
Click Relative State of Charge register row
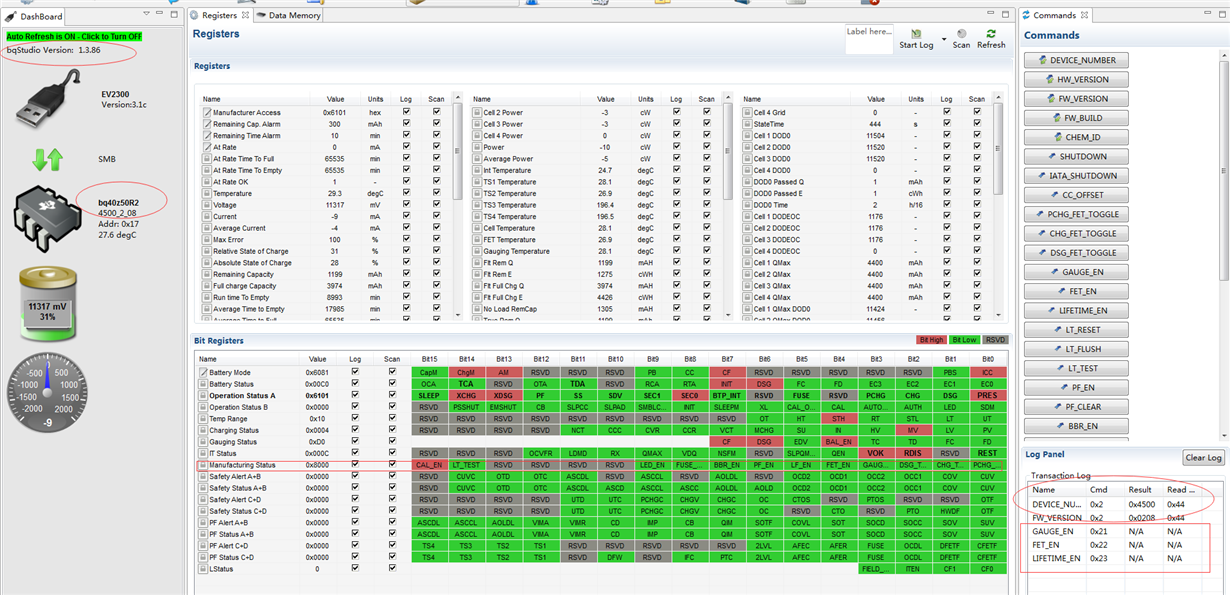(325, 251)
